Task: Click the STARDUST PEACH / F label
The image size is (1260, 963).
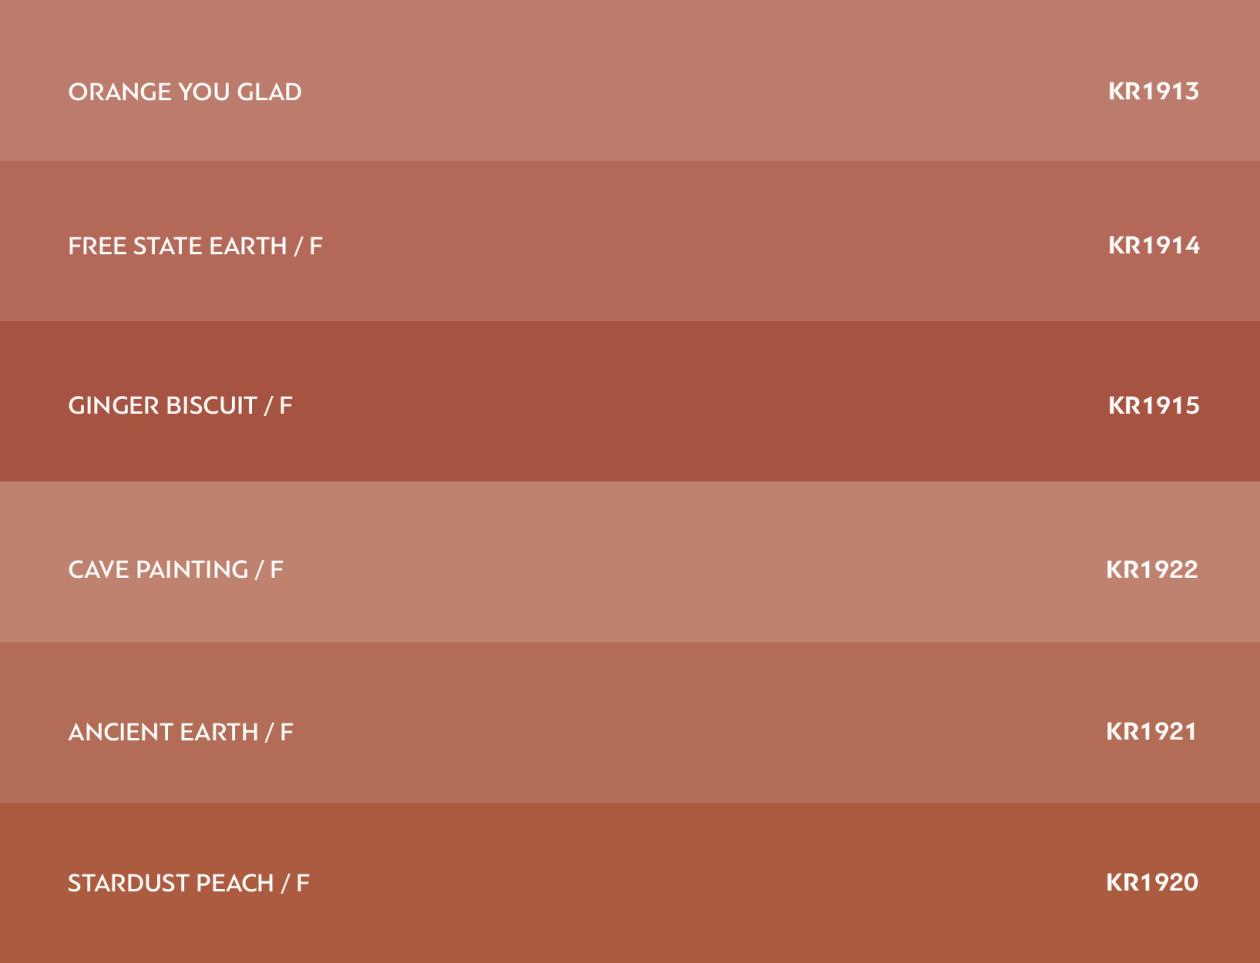Action: [189, 883]
